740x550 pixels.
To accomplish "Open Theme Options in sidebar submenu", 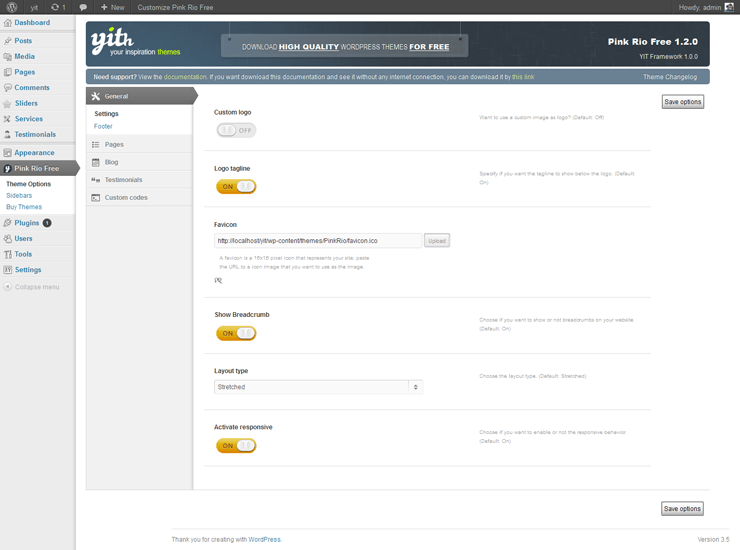I will pos(28,184).
